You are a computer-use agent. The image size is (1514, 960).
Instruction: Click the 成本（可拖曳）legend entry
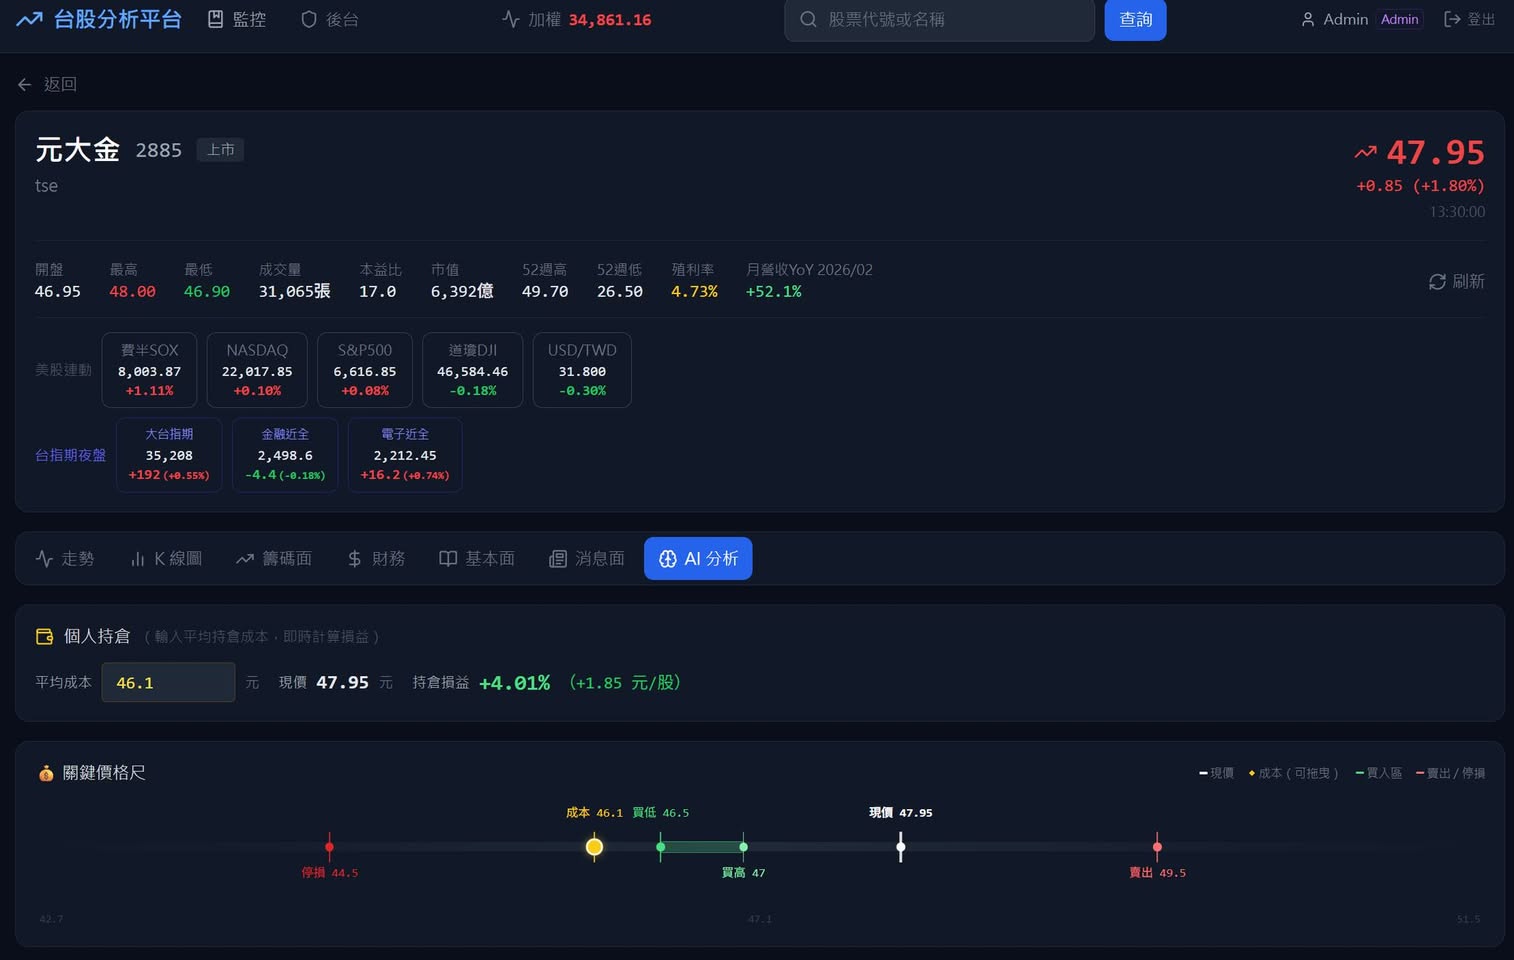point(1293,773)
